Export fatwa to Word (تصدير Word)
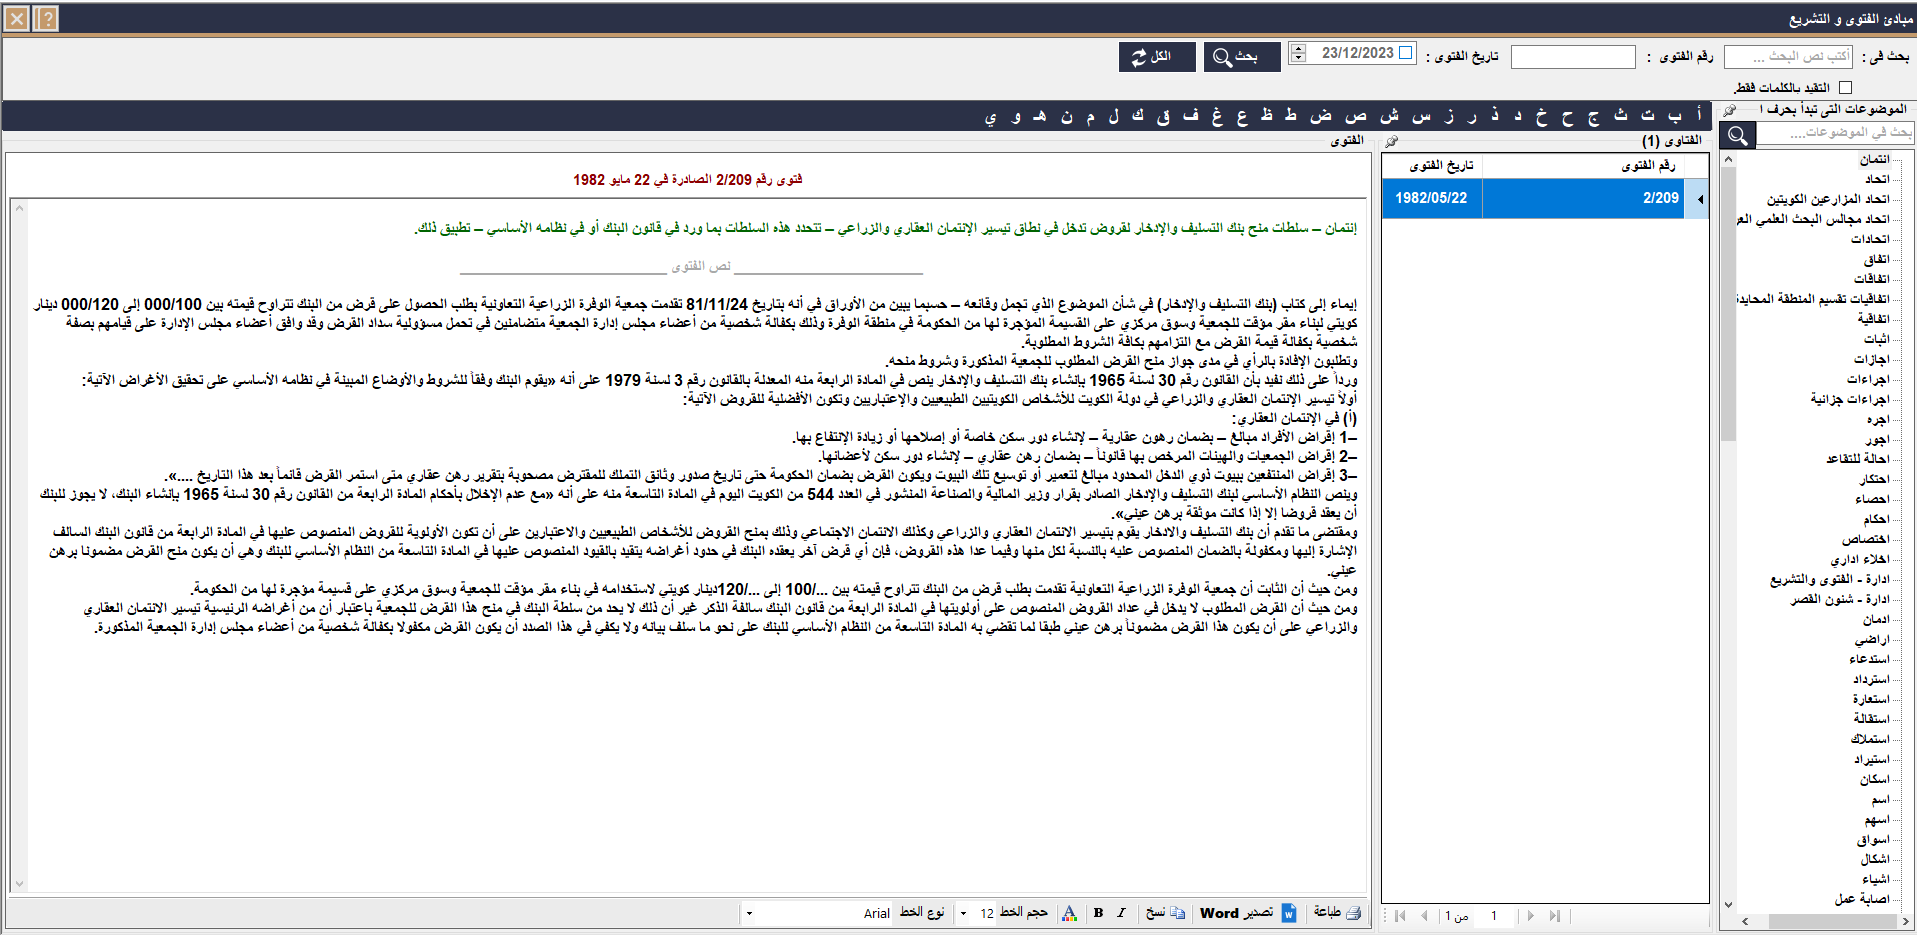The image size is (1917, 936). pyautogui.click(x=1247, y=913)
